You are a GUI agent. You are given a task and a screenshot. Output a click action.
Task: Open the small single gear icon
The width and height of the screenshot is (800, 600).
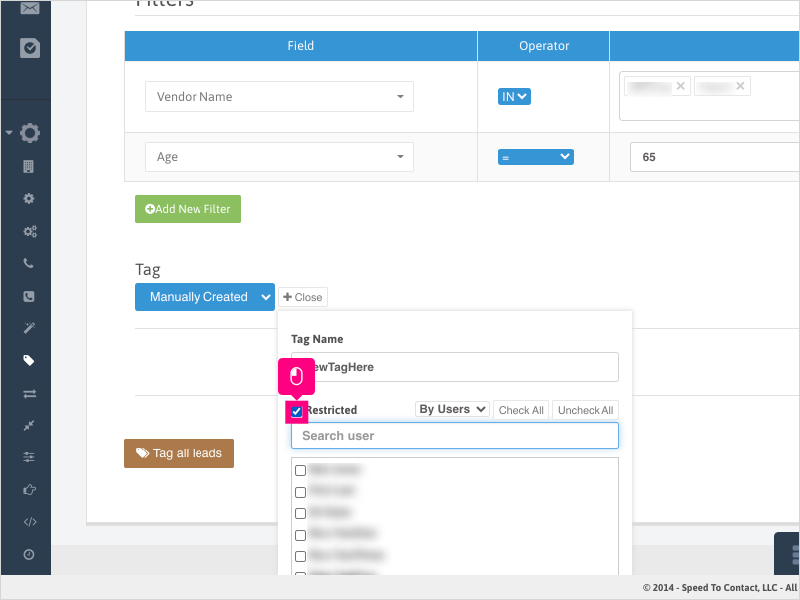tap(29, 198)
